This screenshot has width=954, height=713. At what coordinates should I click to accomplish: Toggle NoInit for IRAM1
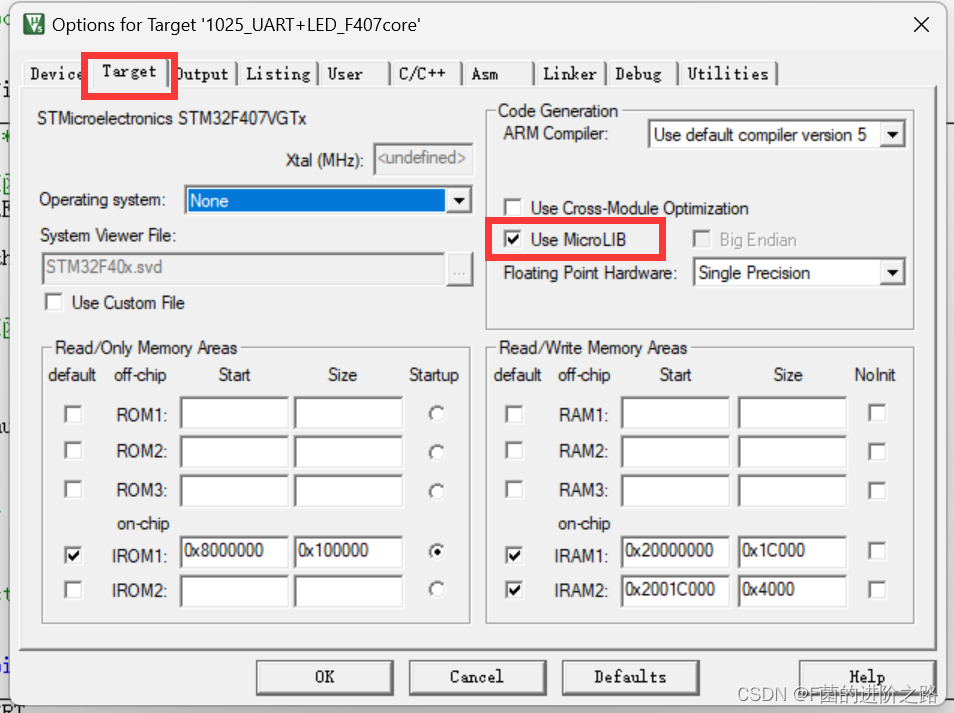tap(875, 551)
